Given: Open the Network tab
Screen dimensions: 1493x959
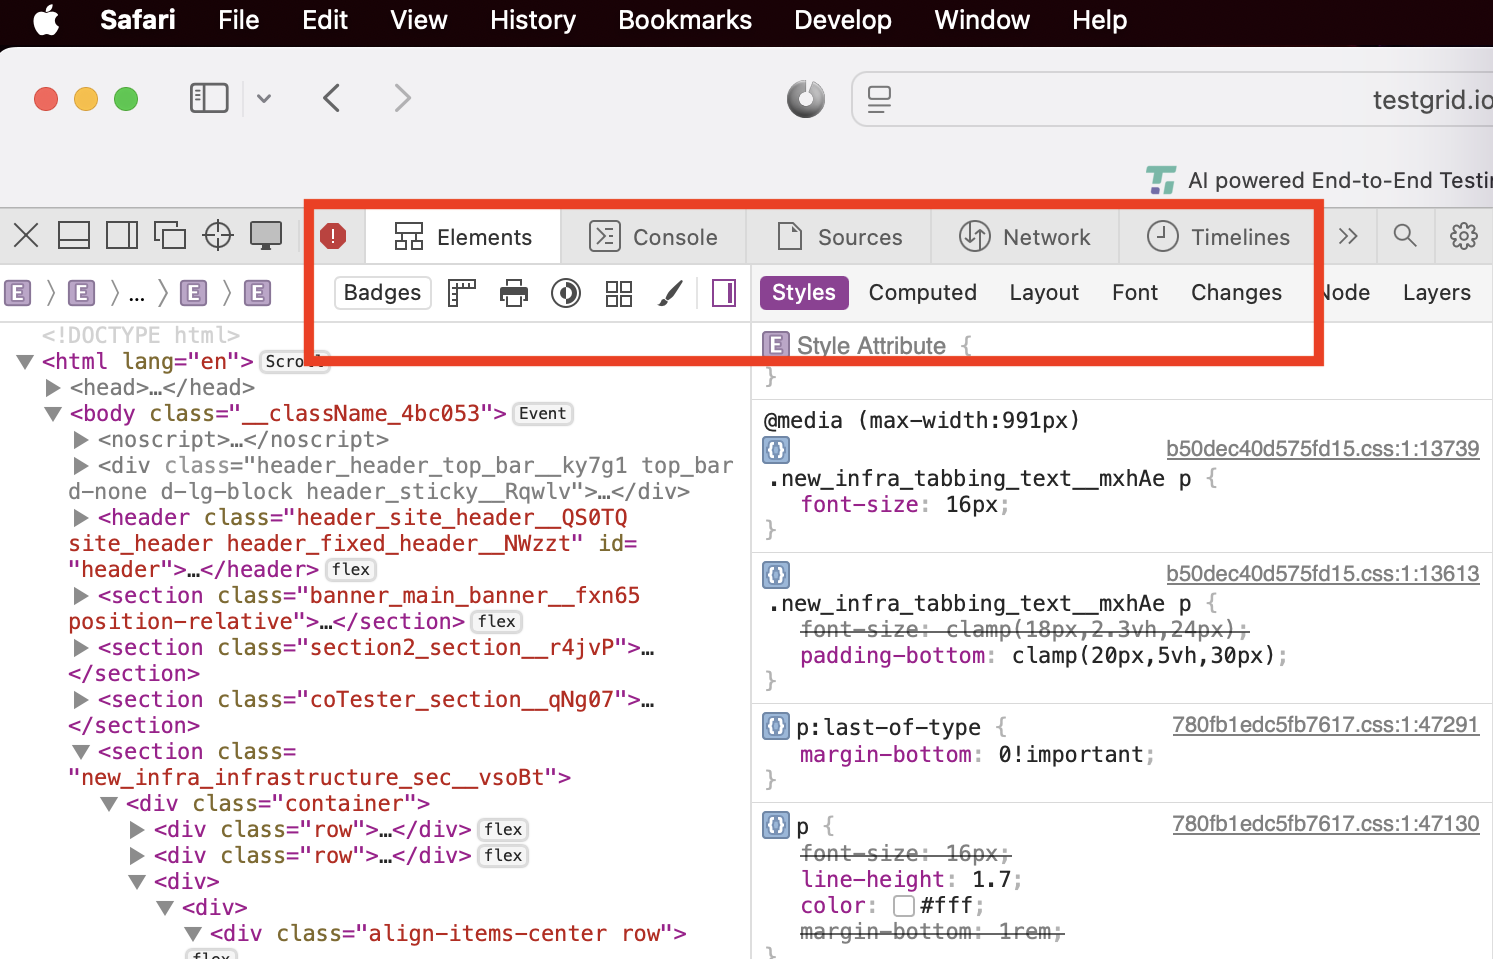Looking at the screenshot, I should point(1025,237).
